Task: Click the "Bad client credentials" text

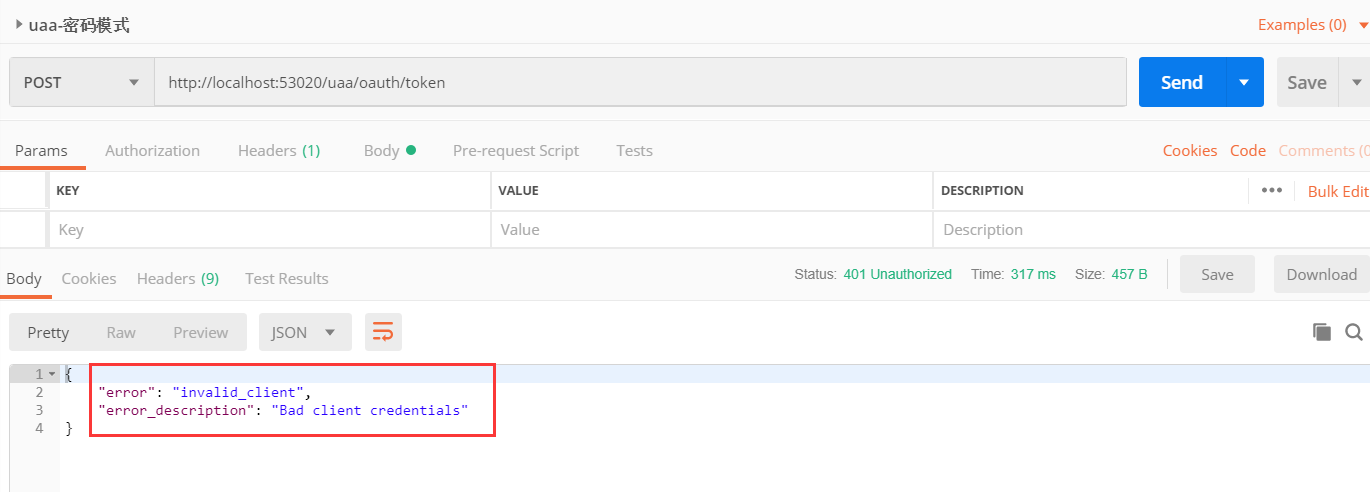Action: click(369, 410)
